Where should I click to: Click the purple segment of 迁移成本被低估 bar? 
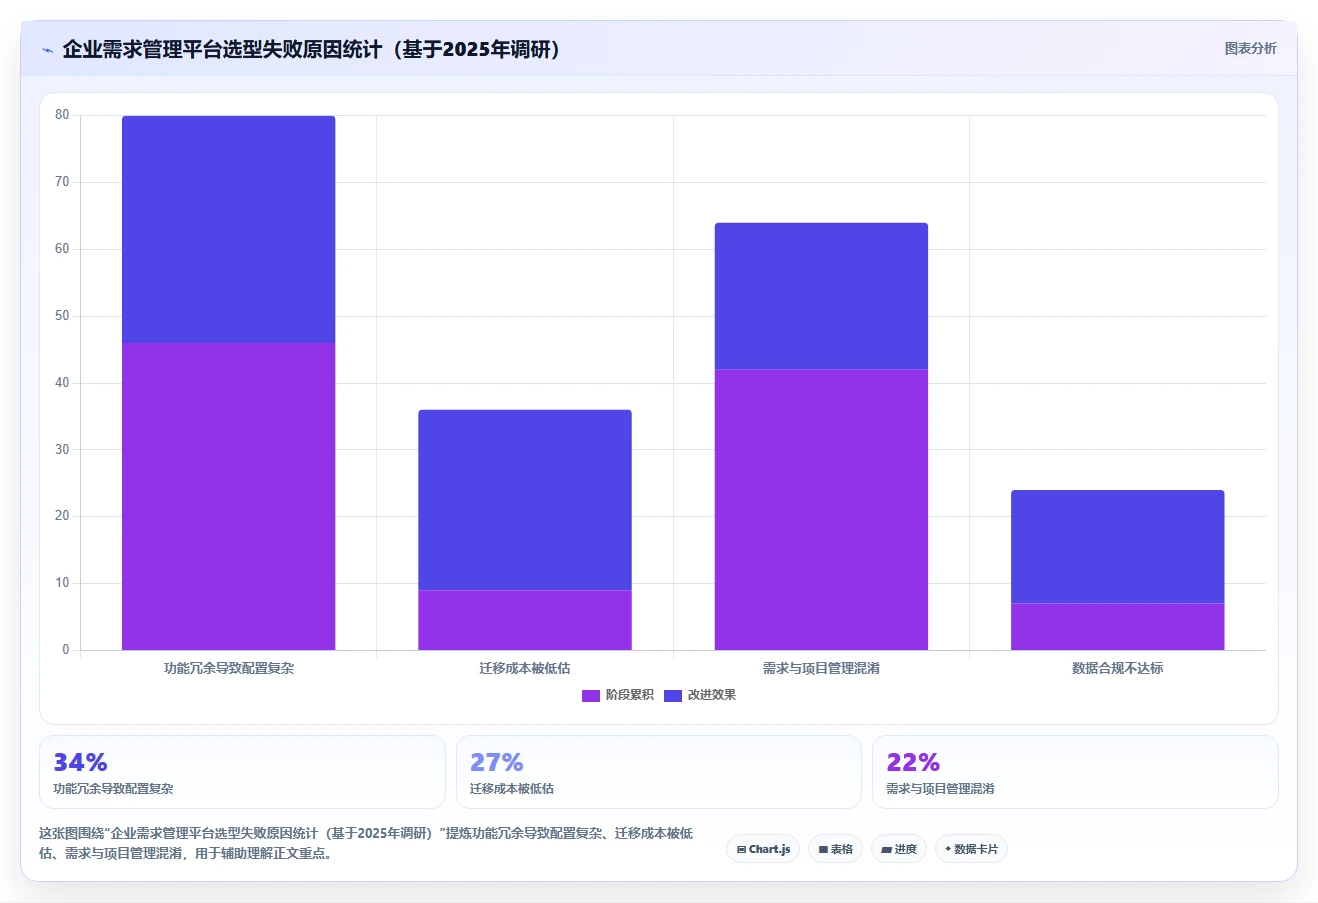525,620
